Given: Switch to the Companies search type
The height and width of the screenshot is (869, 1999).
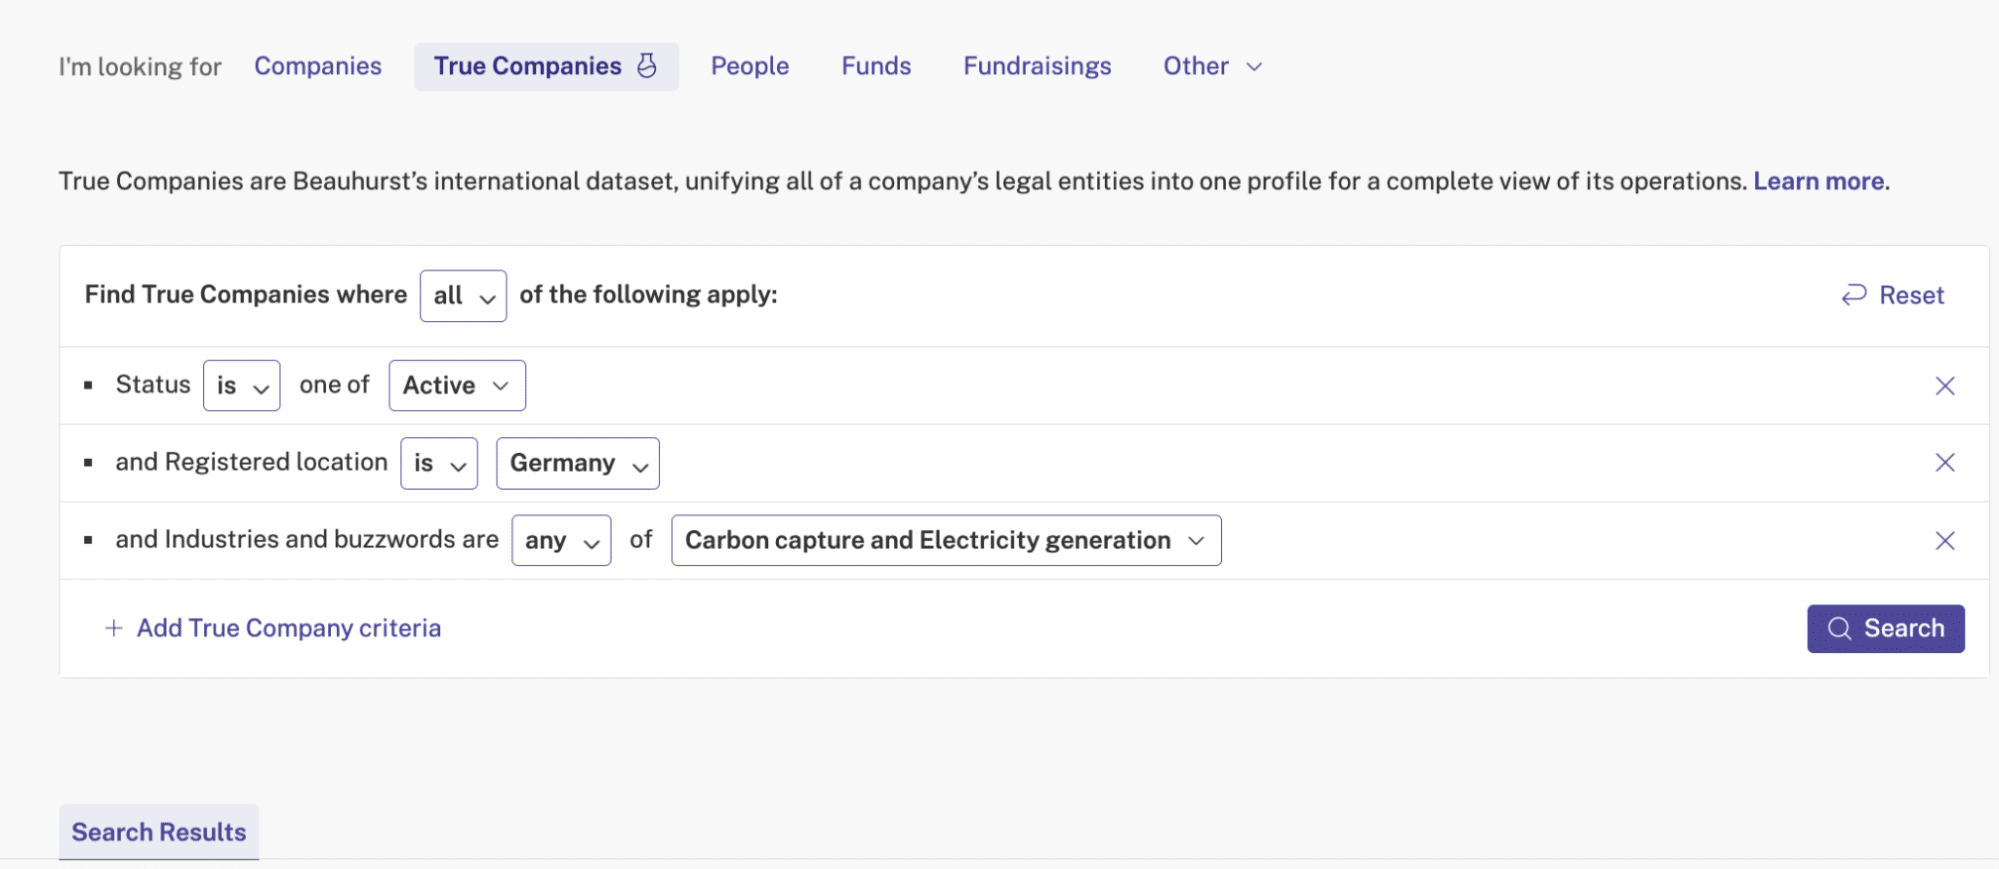Looking at the screenshot, I should (318, 66).
